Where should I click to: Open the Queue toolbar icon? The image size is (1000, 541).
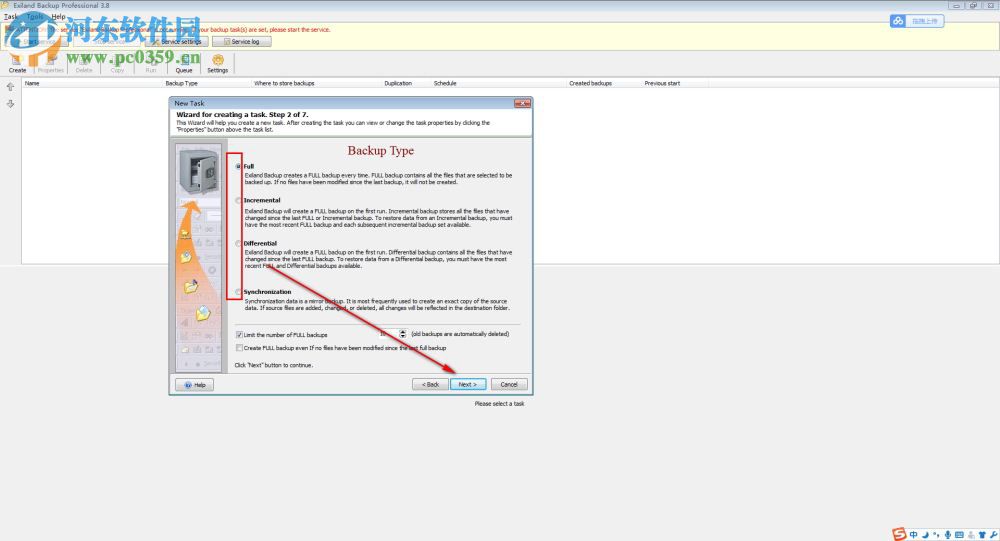[184, 63]
